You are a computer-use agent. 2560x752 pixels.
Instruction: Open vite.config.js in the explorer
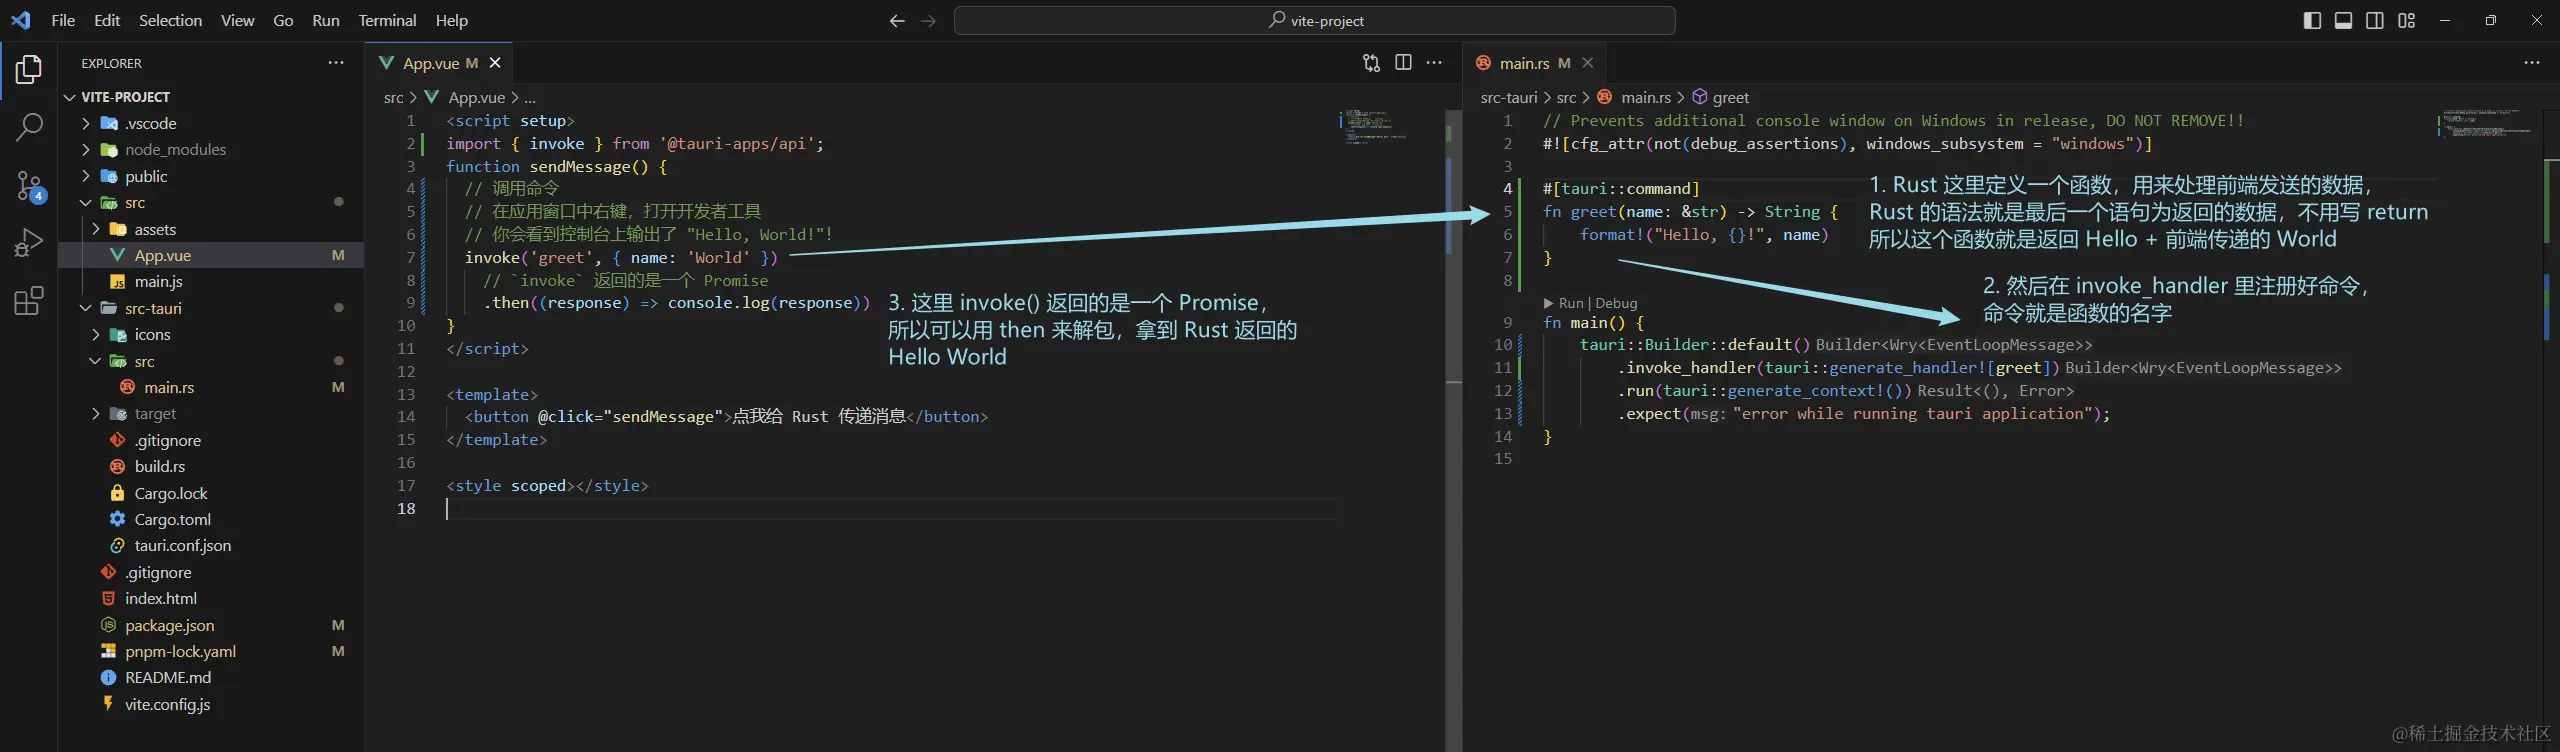click(211, 704)
